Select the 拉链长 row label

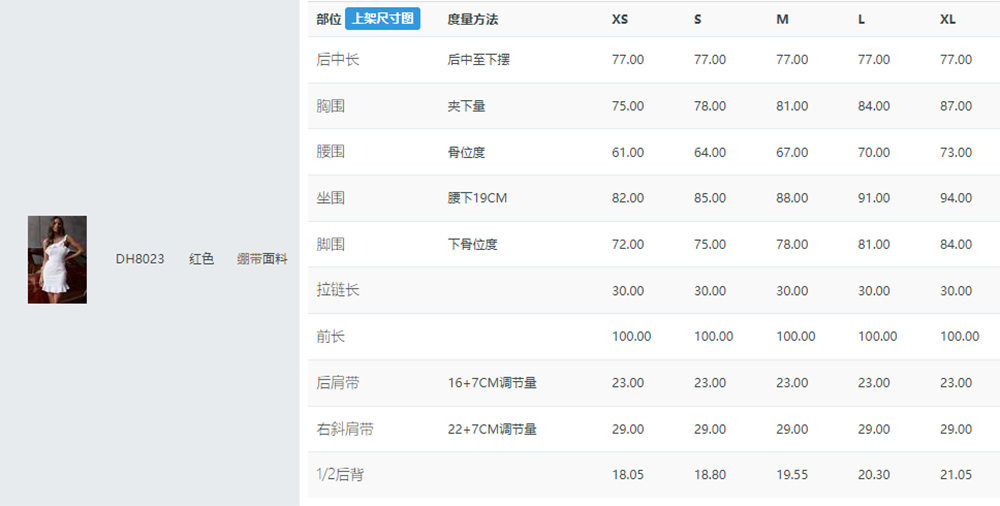coord(337,290)
